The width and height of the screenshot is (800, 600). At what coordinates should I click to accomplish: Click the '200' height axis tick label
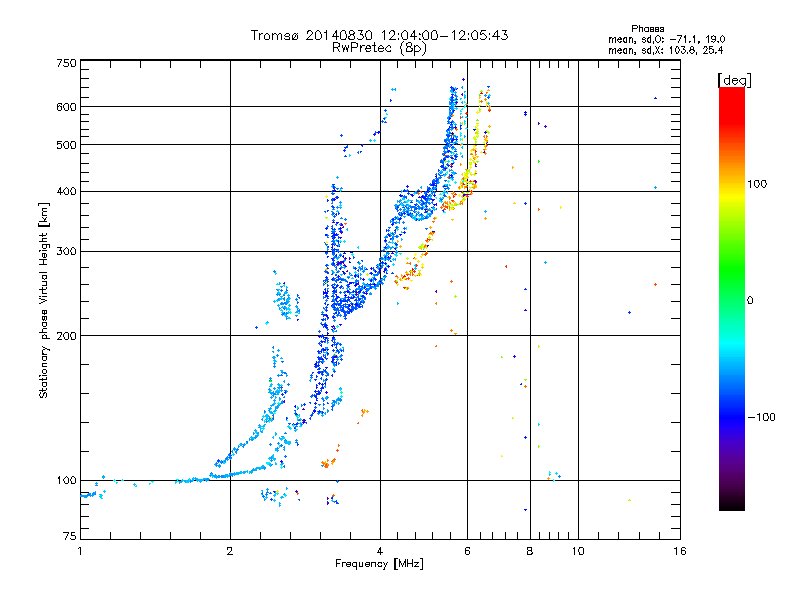pos(66,336)
